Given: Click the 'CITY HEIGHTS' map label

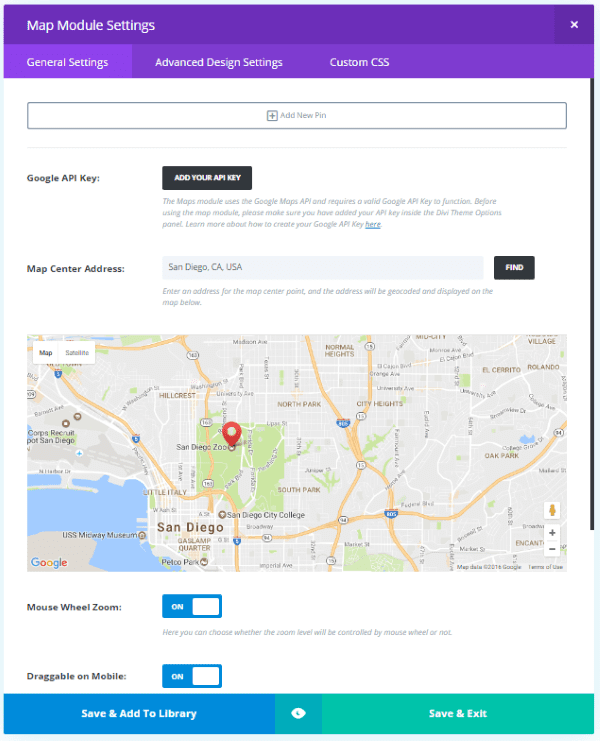Looking at the screenshot, I should pos(380,404).
